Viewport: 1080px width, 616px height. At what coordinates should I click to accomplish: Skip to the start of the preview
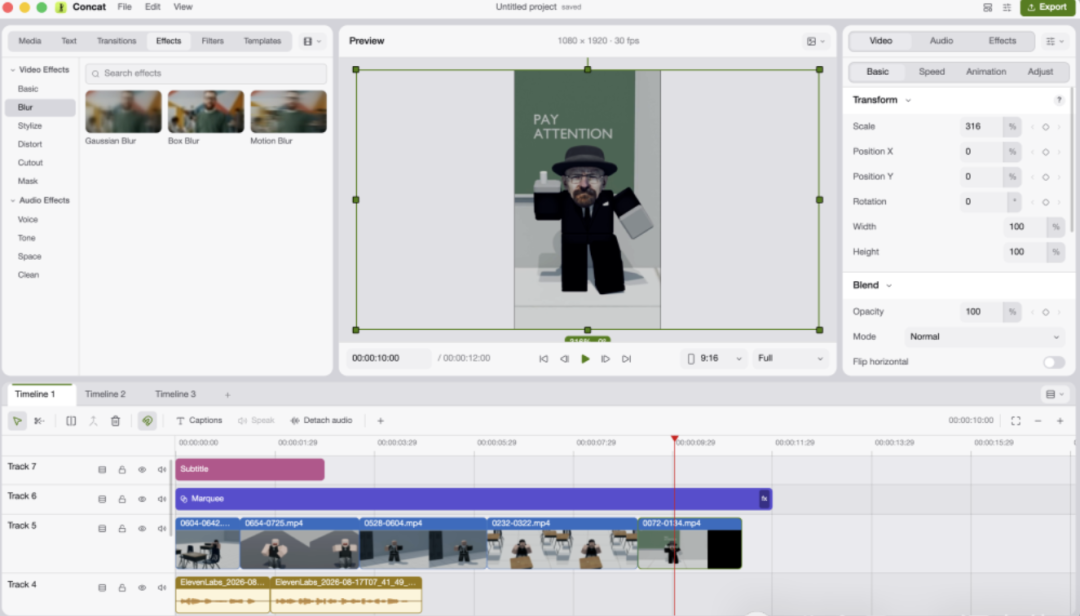[x=543, y=358]
